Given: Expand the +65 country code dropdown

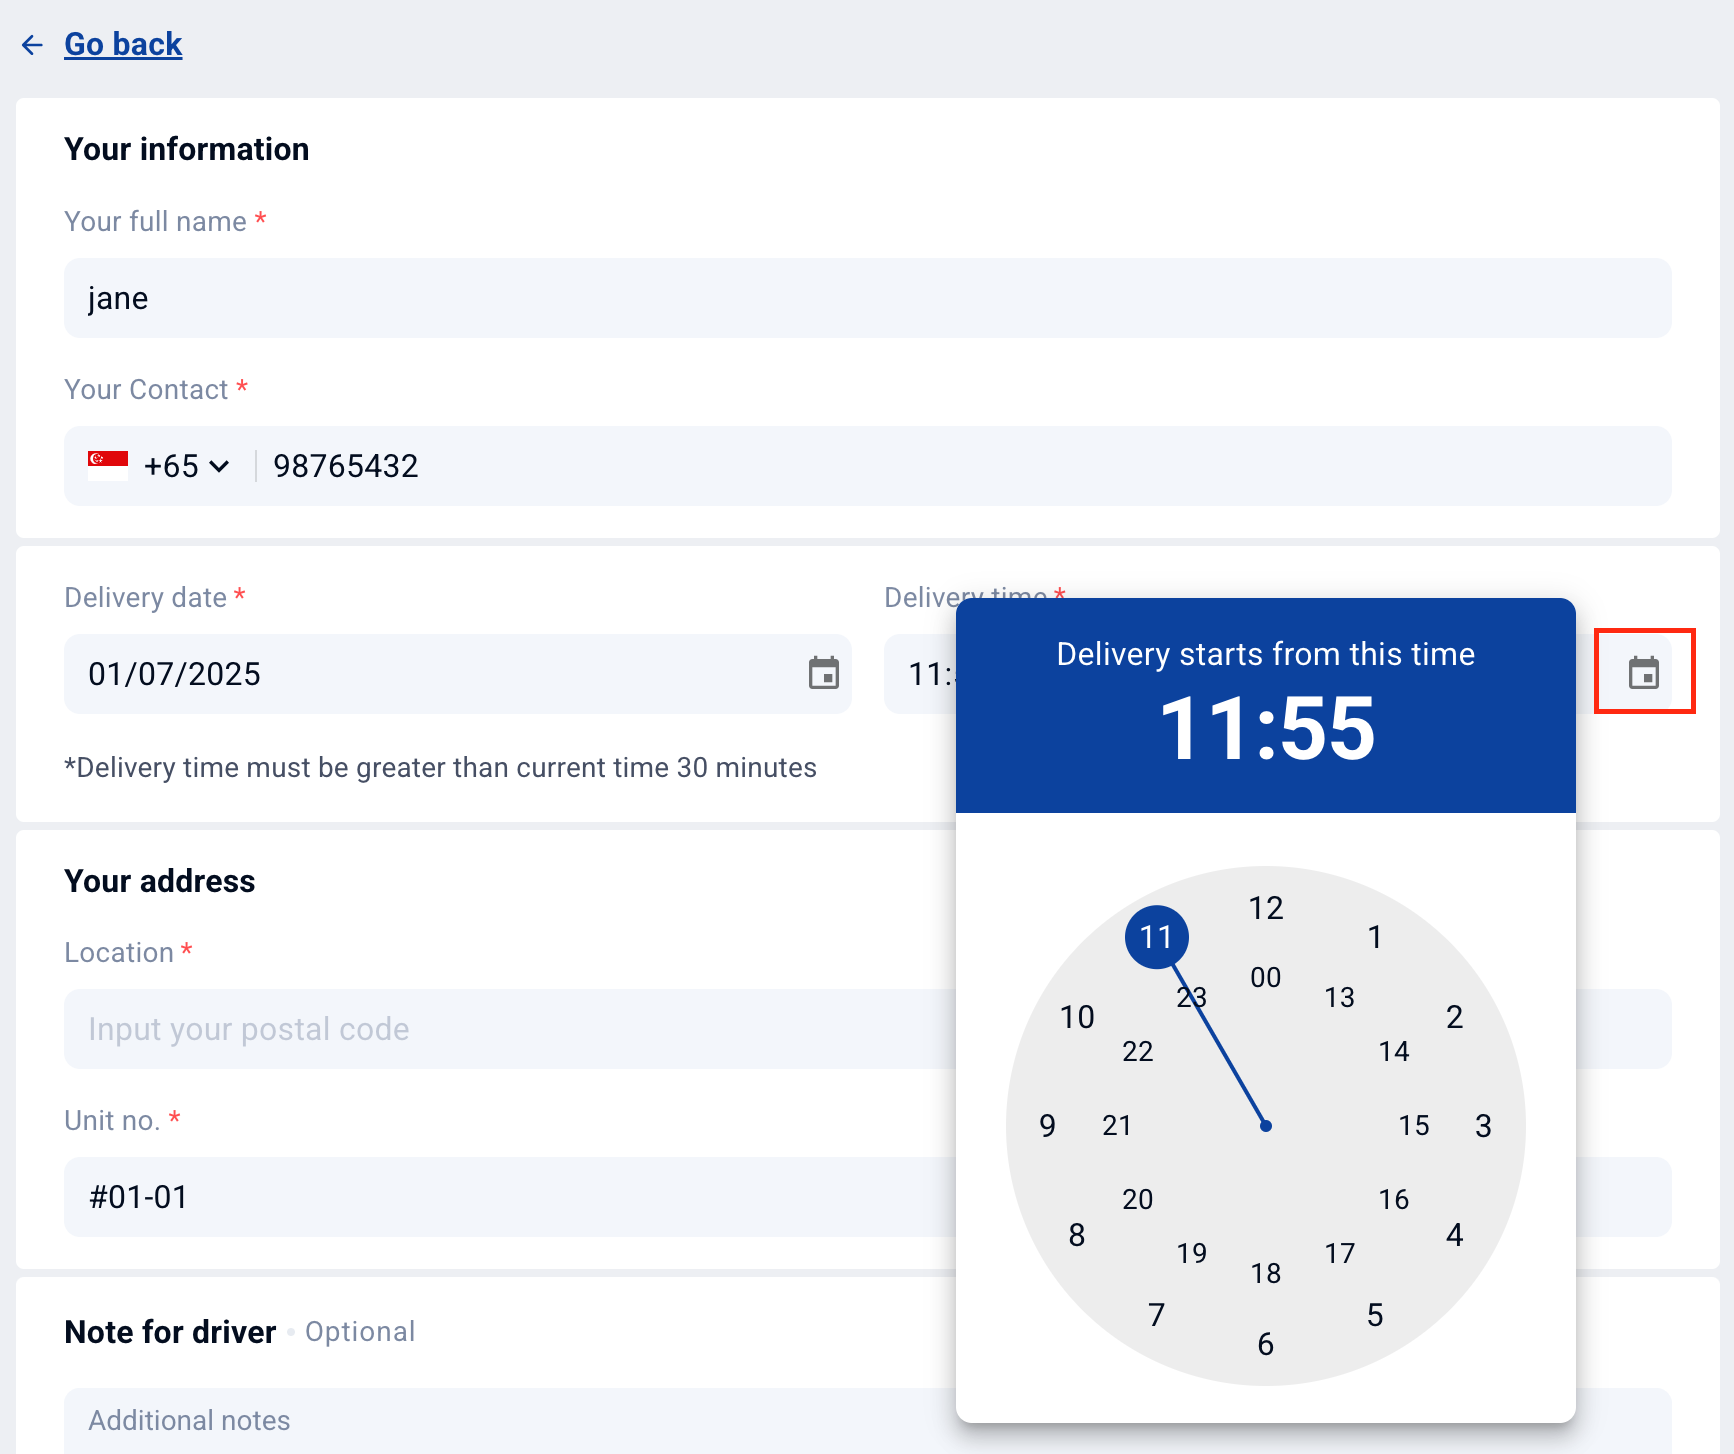Looking at the screenshot, I should pos(188,466).
